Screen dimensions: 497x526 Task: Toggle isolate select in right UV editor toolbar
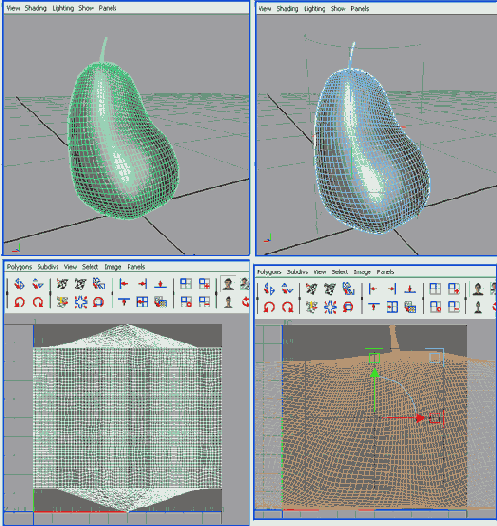(435, 289)
